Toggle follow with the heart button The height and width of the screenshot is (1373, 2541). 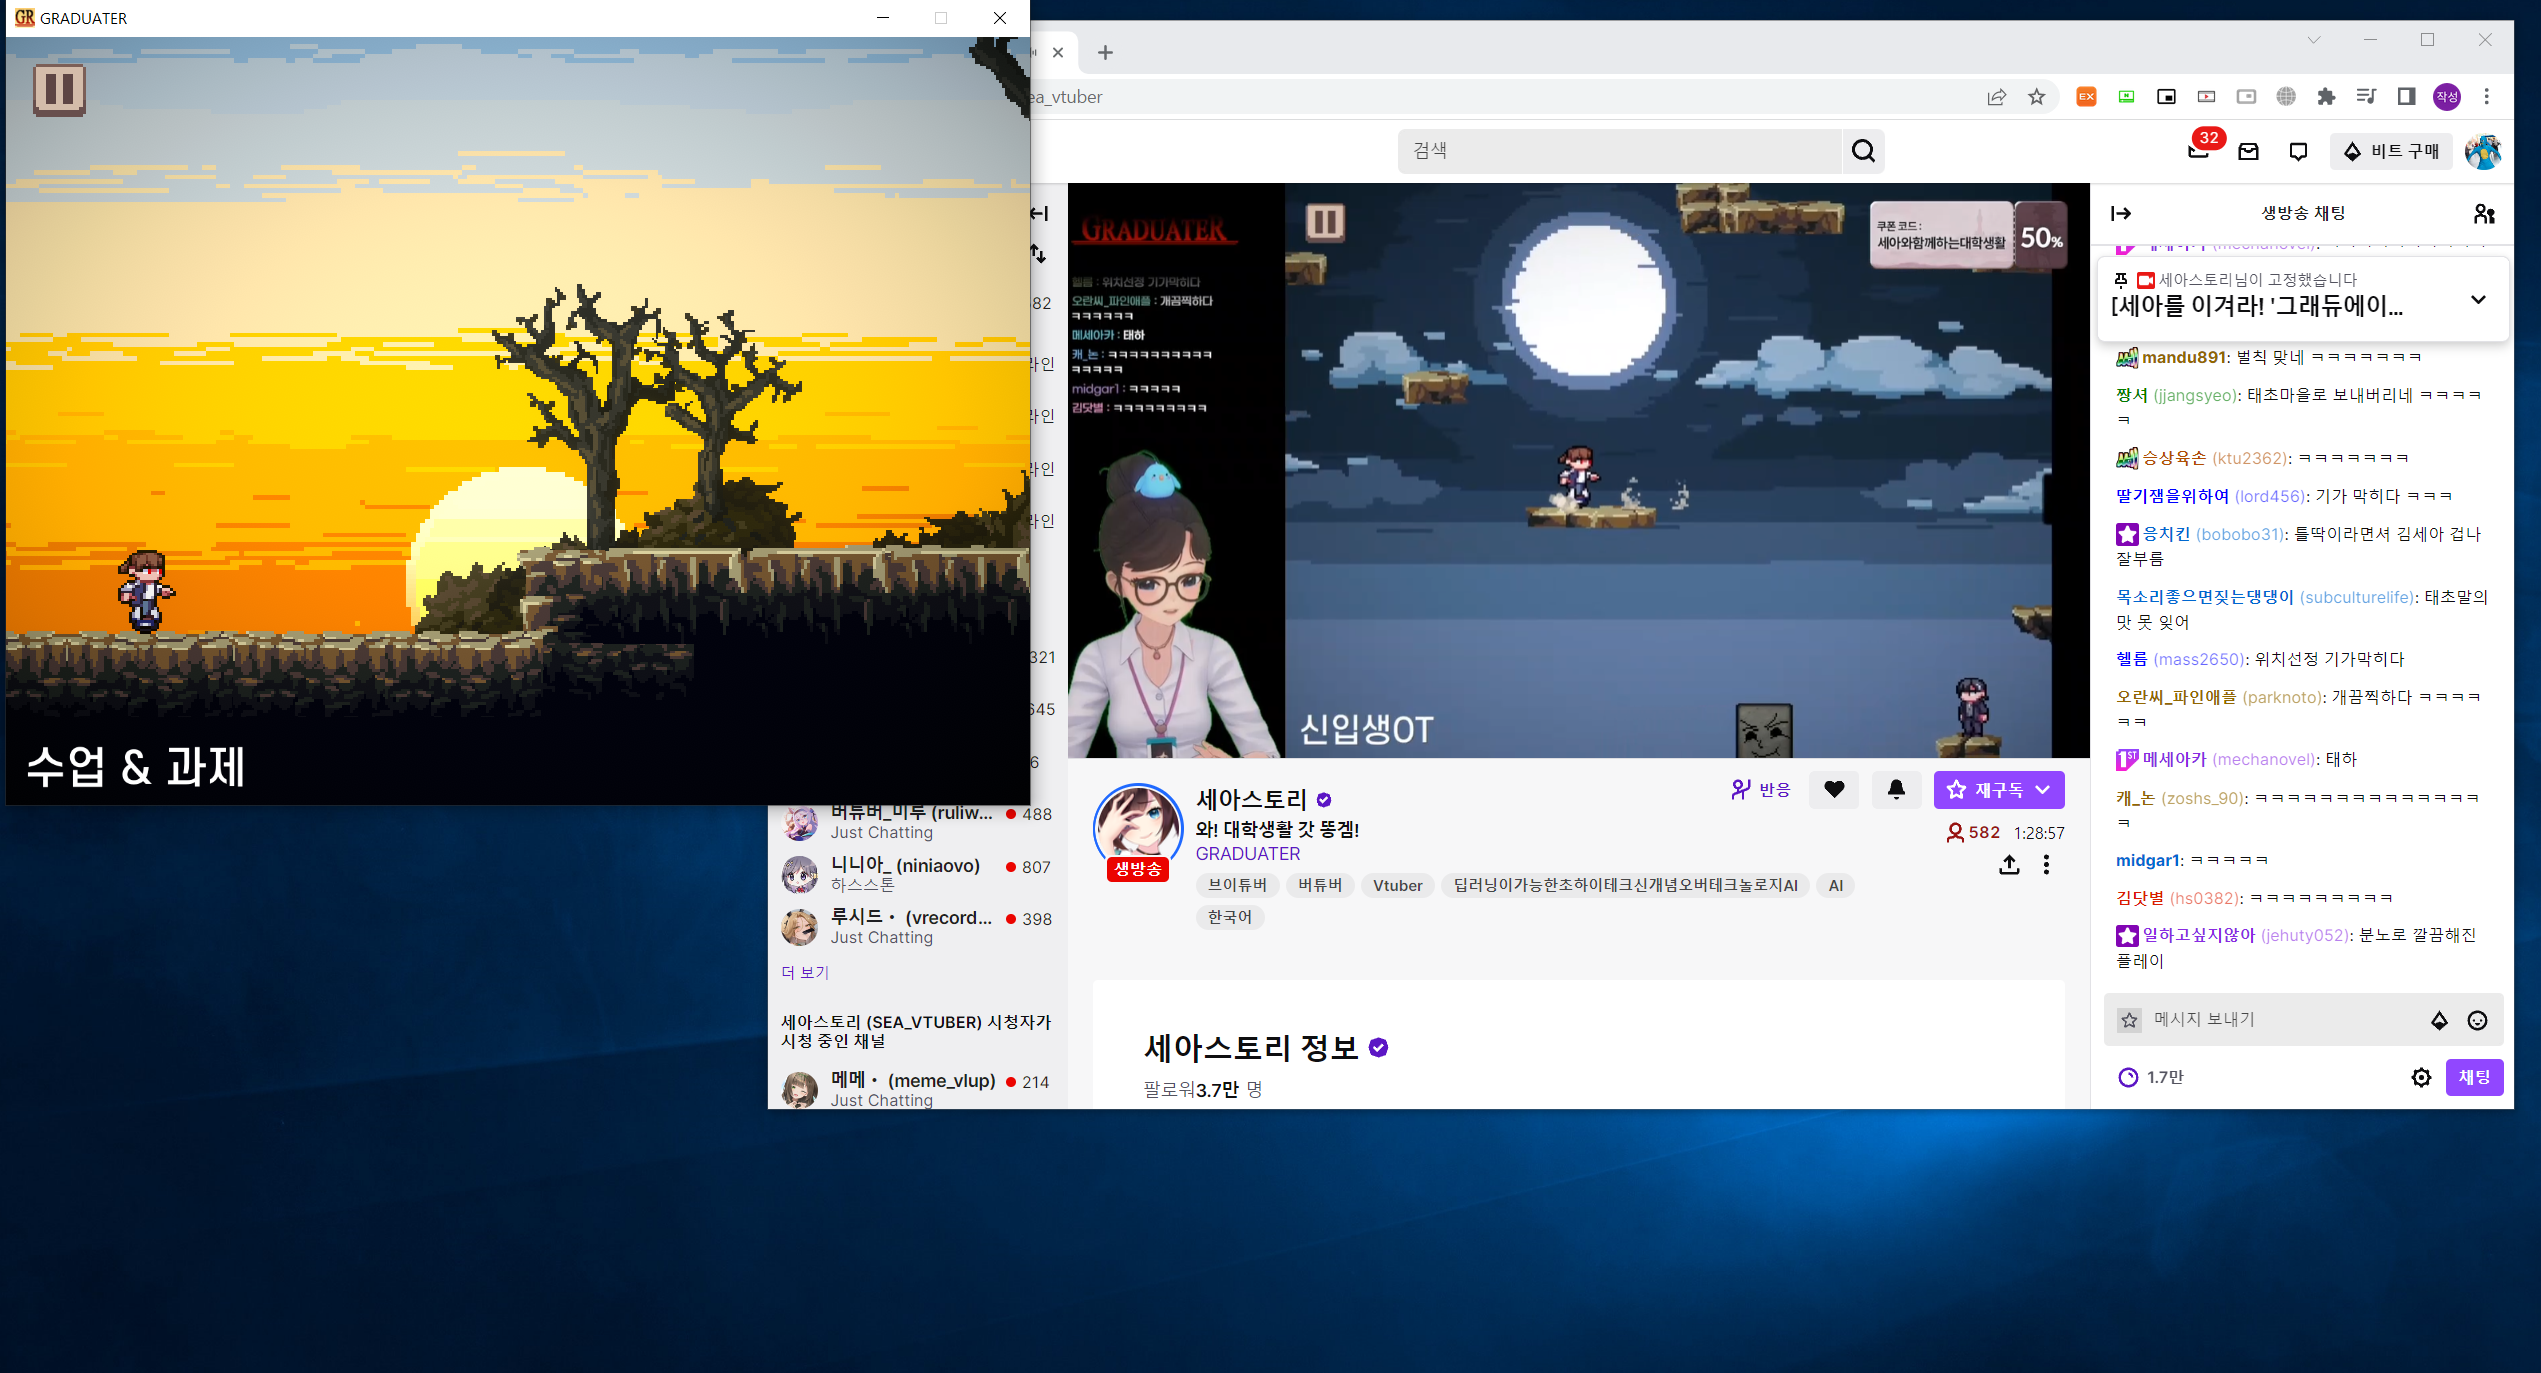1834,790
